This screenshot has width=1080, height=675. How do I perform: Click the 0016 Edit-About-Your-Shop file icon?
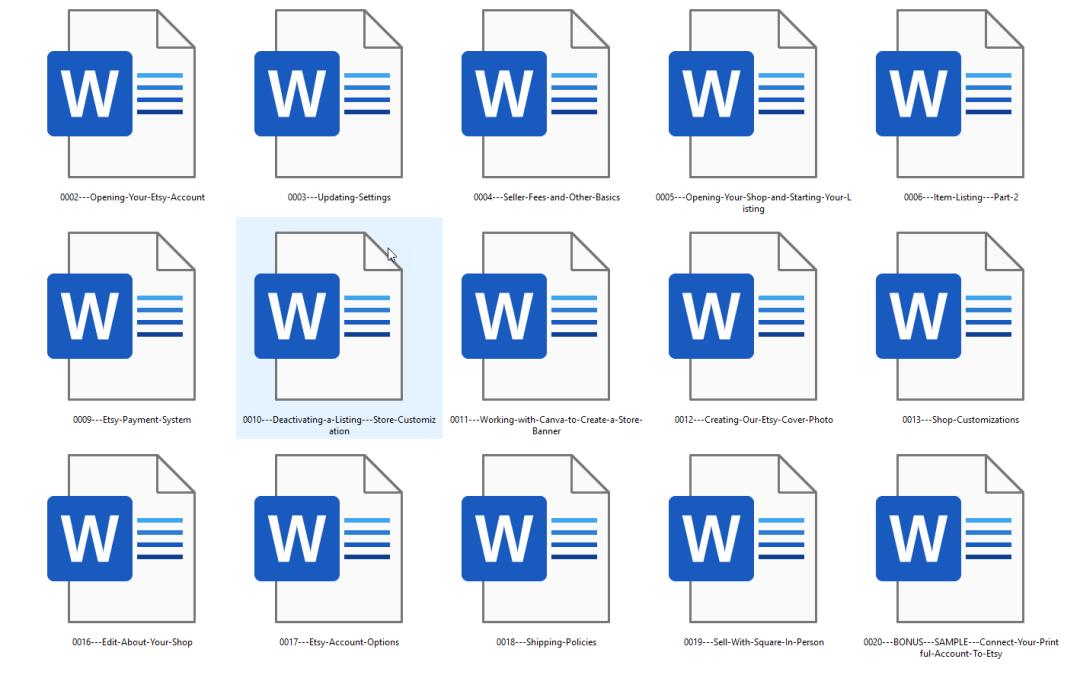click(121, 539)
